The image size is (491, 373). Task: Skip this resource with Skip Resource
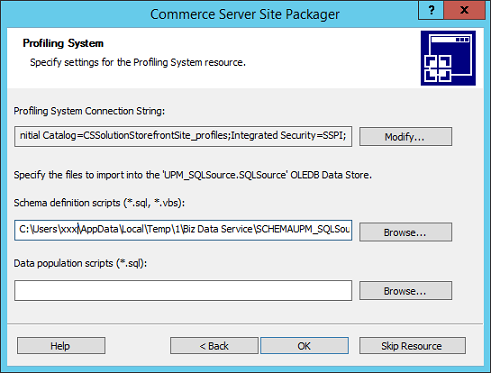[x=412, y=346]
